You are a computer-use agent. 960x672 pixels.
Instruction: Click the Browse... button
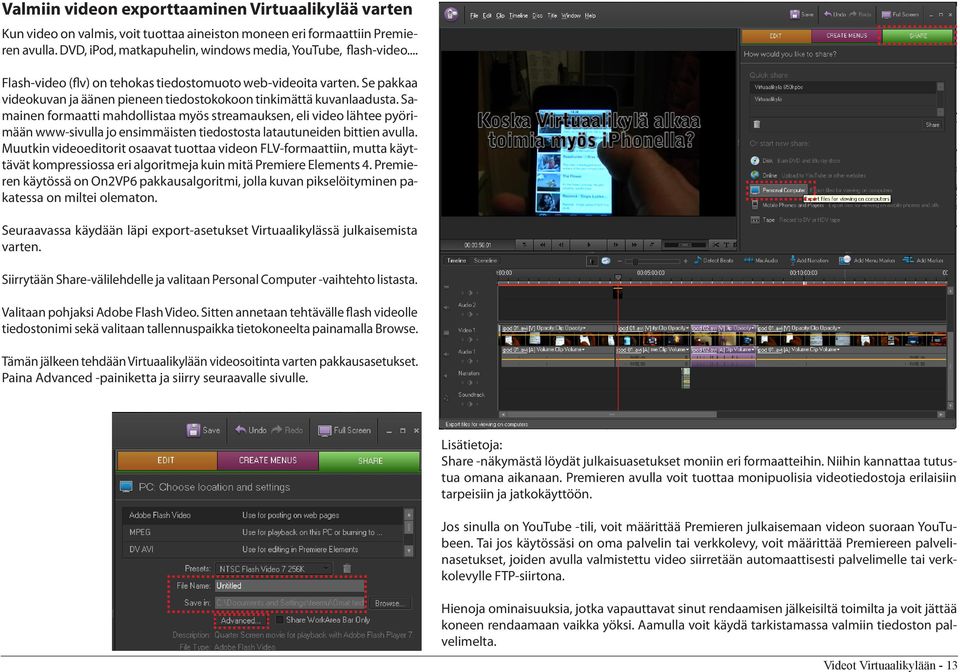tap(389, 603)
